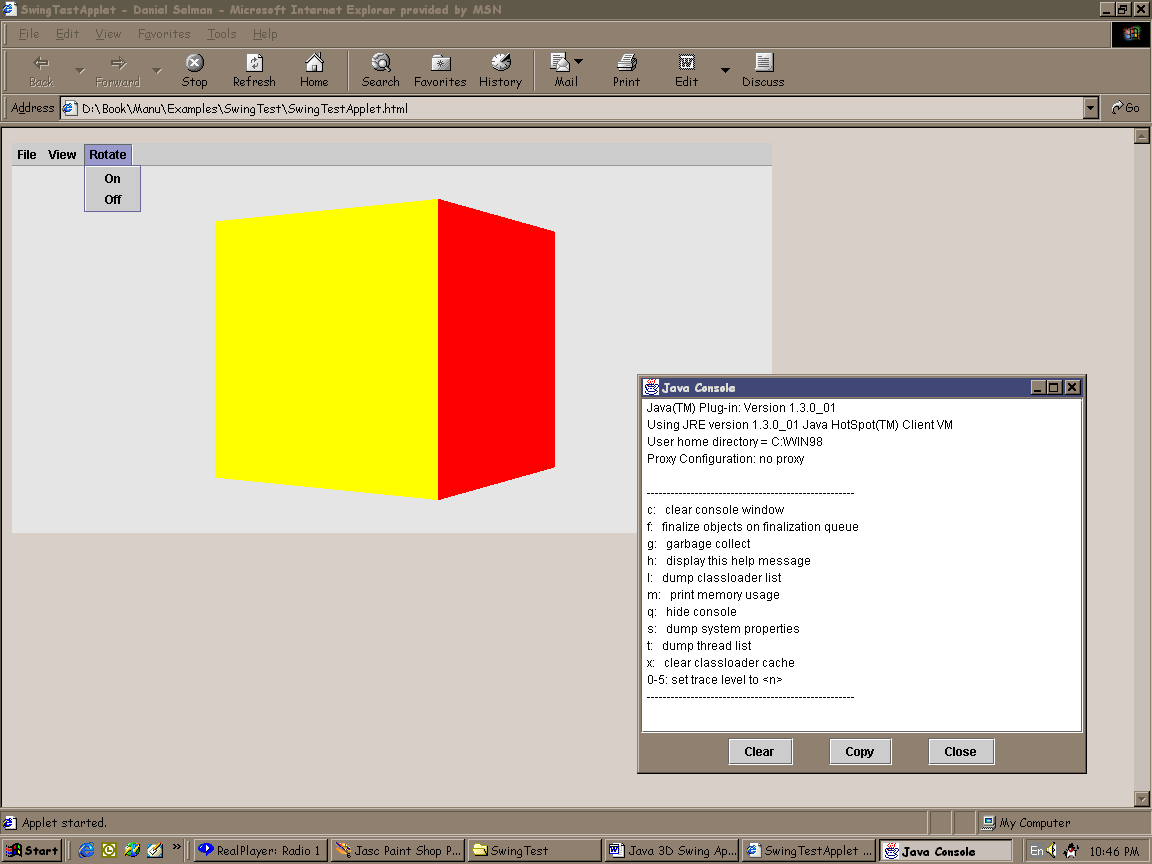The width and height of the screenshot is (1152, 864).
Task: Open Internet Explorer's Favorites menu
Action: 164,34
